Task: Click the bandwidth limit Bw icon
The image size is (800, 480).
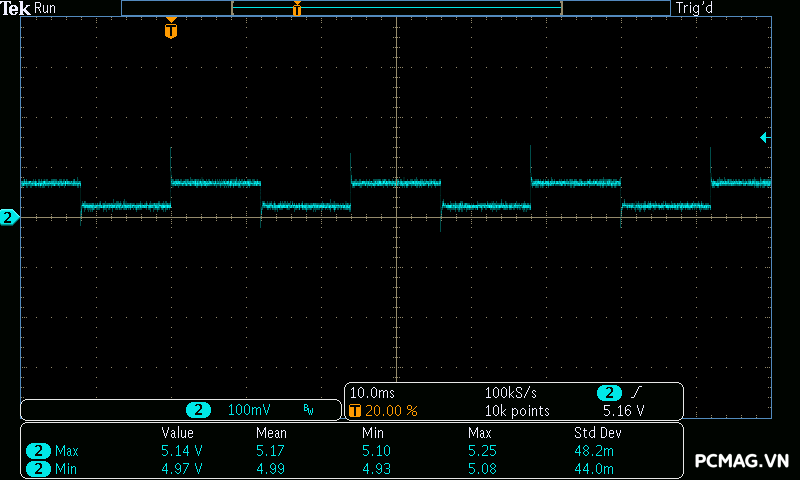Action: [308, 410]
